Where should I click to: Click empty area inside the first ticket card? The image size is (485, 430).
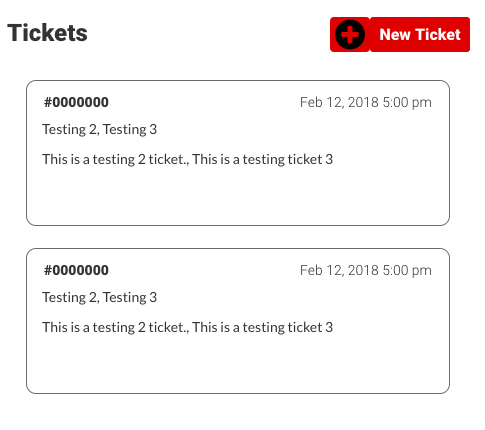238,197
